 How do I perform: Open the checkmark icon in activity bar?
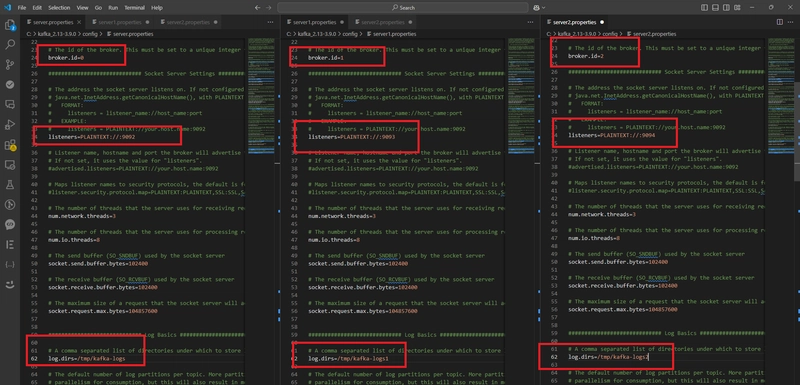10,84
